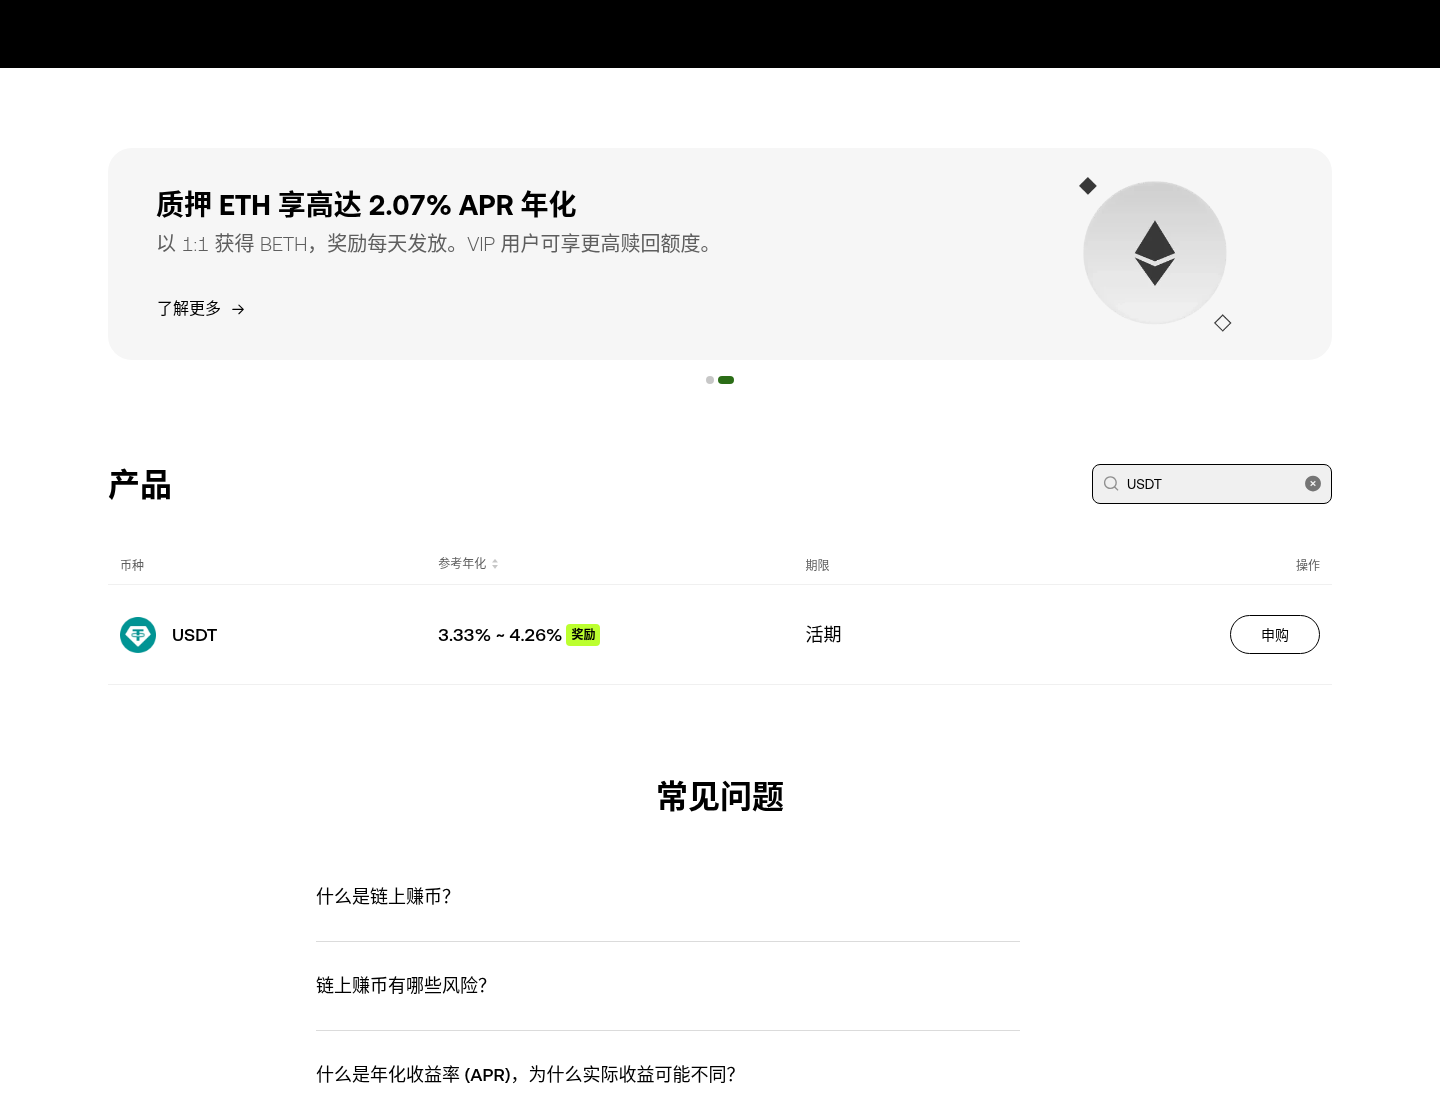
Task: Click the 申购 subscribe button for USDT
Action: 1275,635
